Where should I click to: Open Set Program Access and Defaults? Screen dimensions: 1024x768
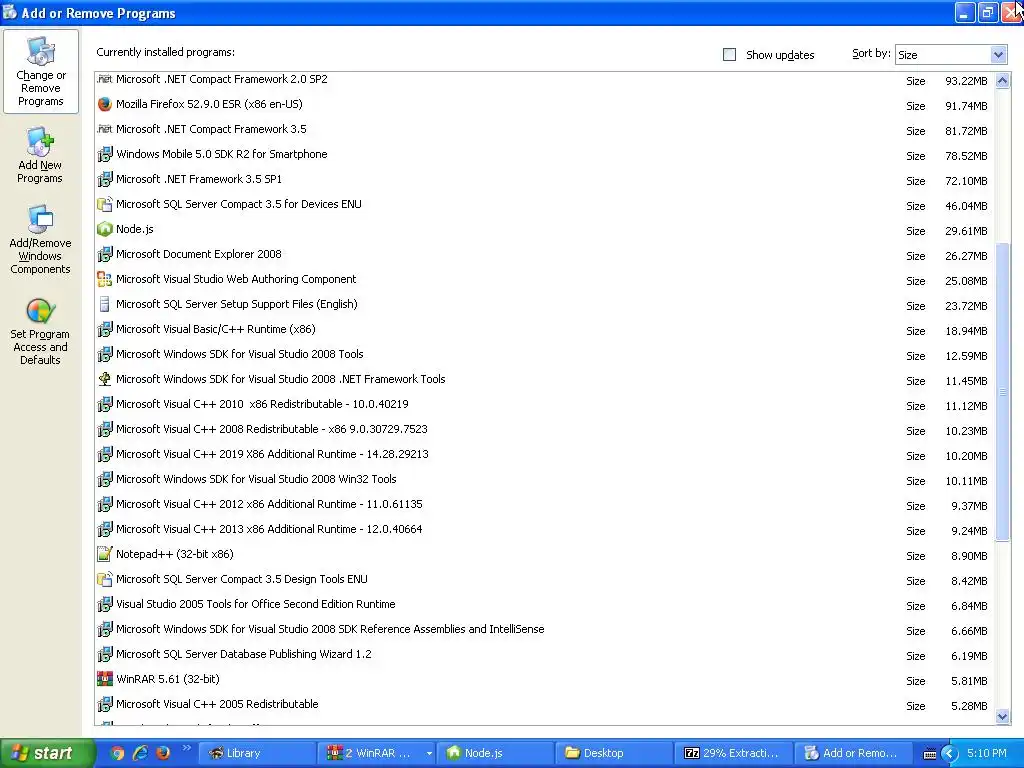[40, 331]
